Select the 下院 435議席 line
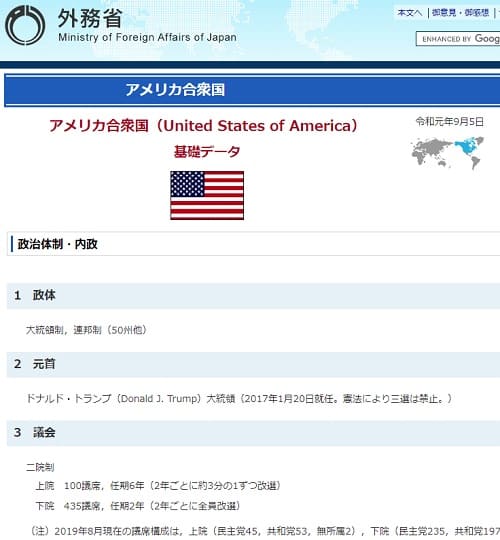Screen dimensions: 500x540 point(138,506)
